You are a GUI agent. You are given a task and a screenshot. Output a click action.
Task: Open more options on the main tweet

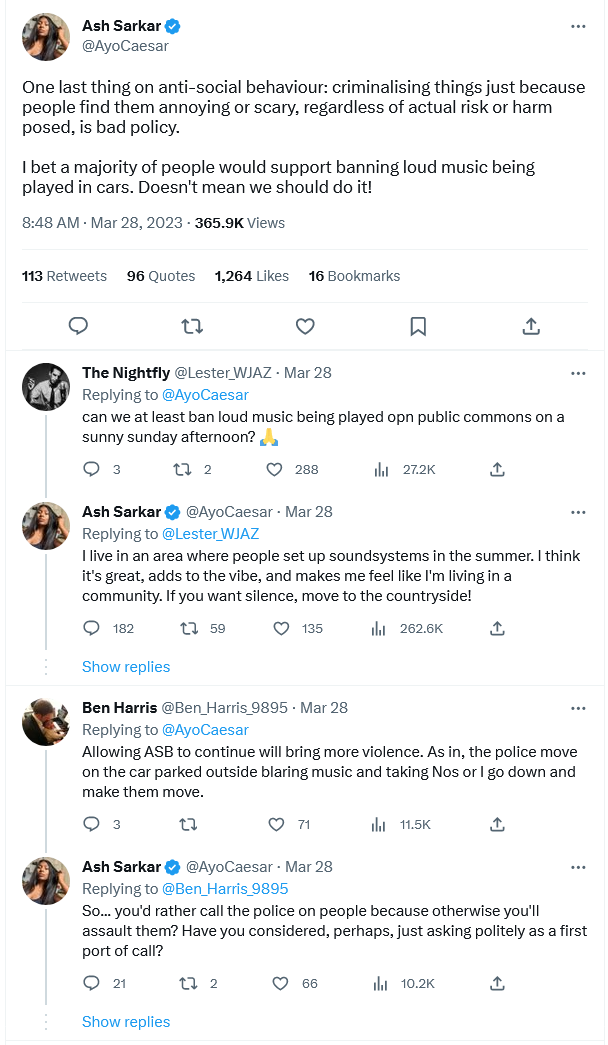coord(578,26)
